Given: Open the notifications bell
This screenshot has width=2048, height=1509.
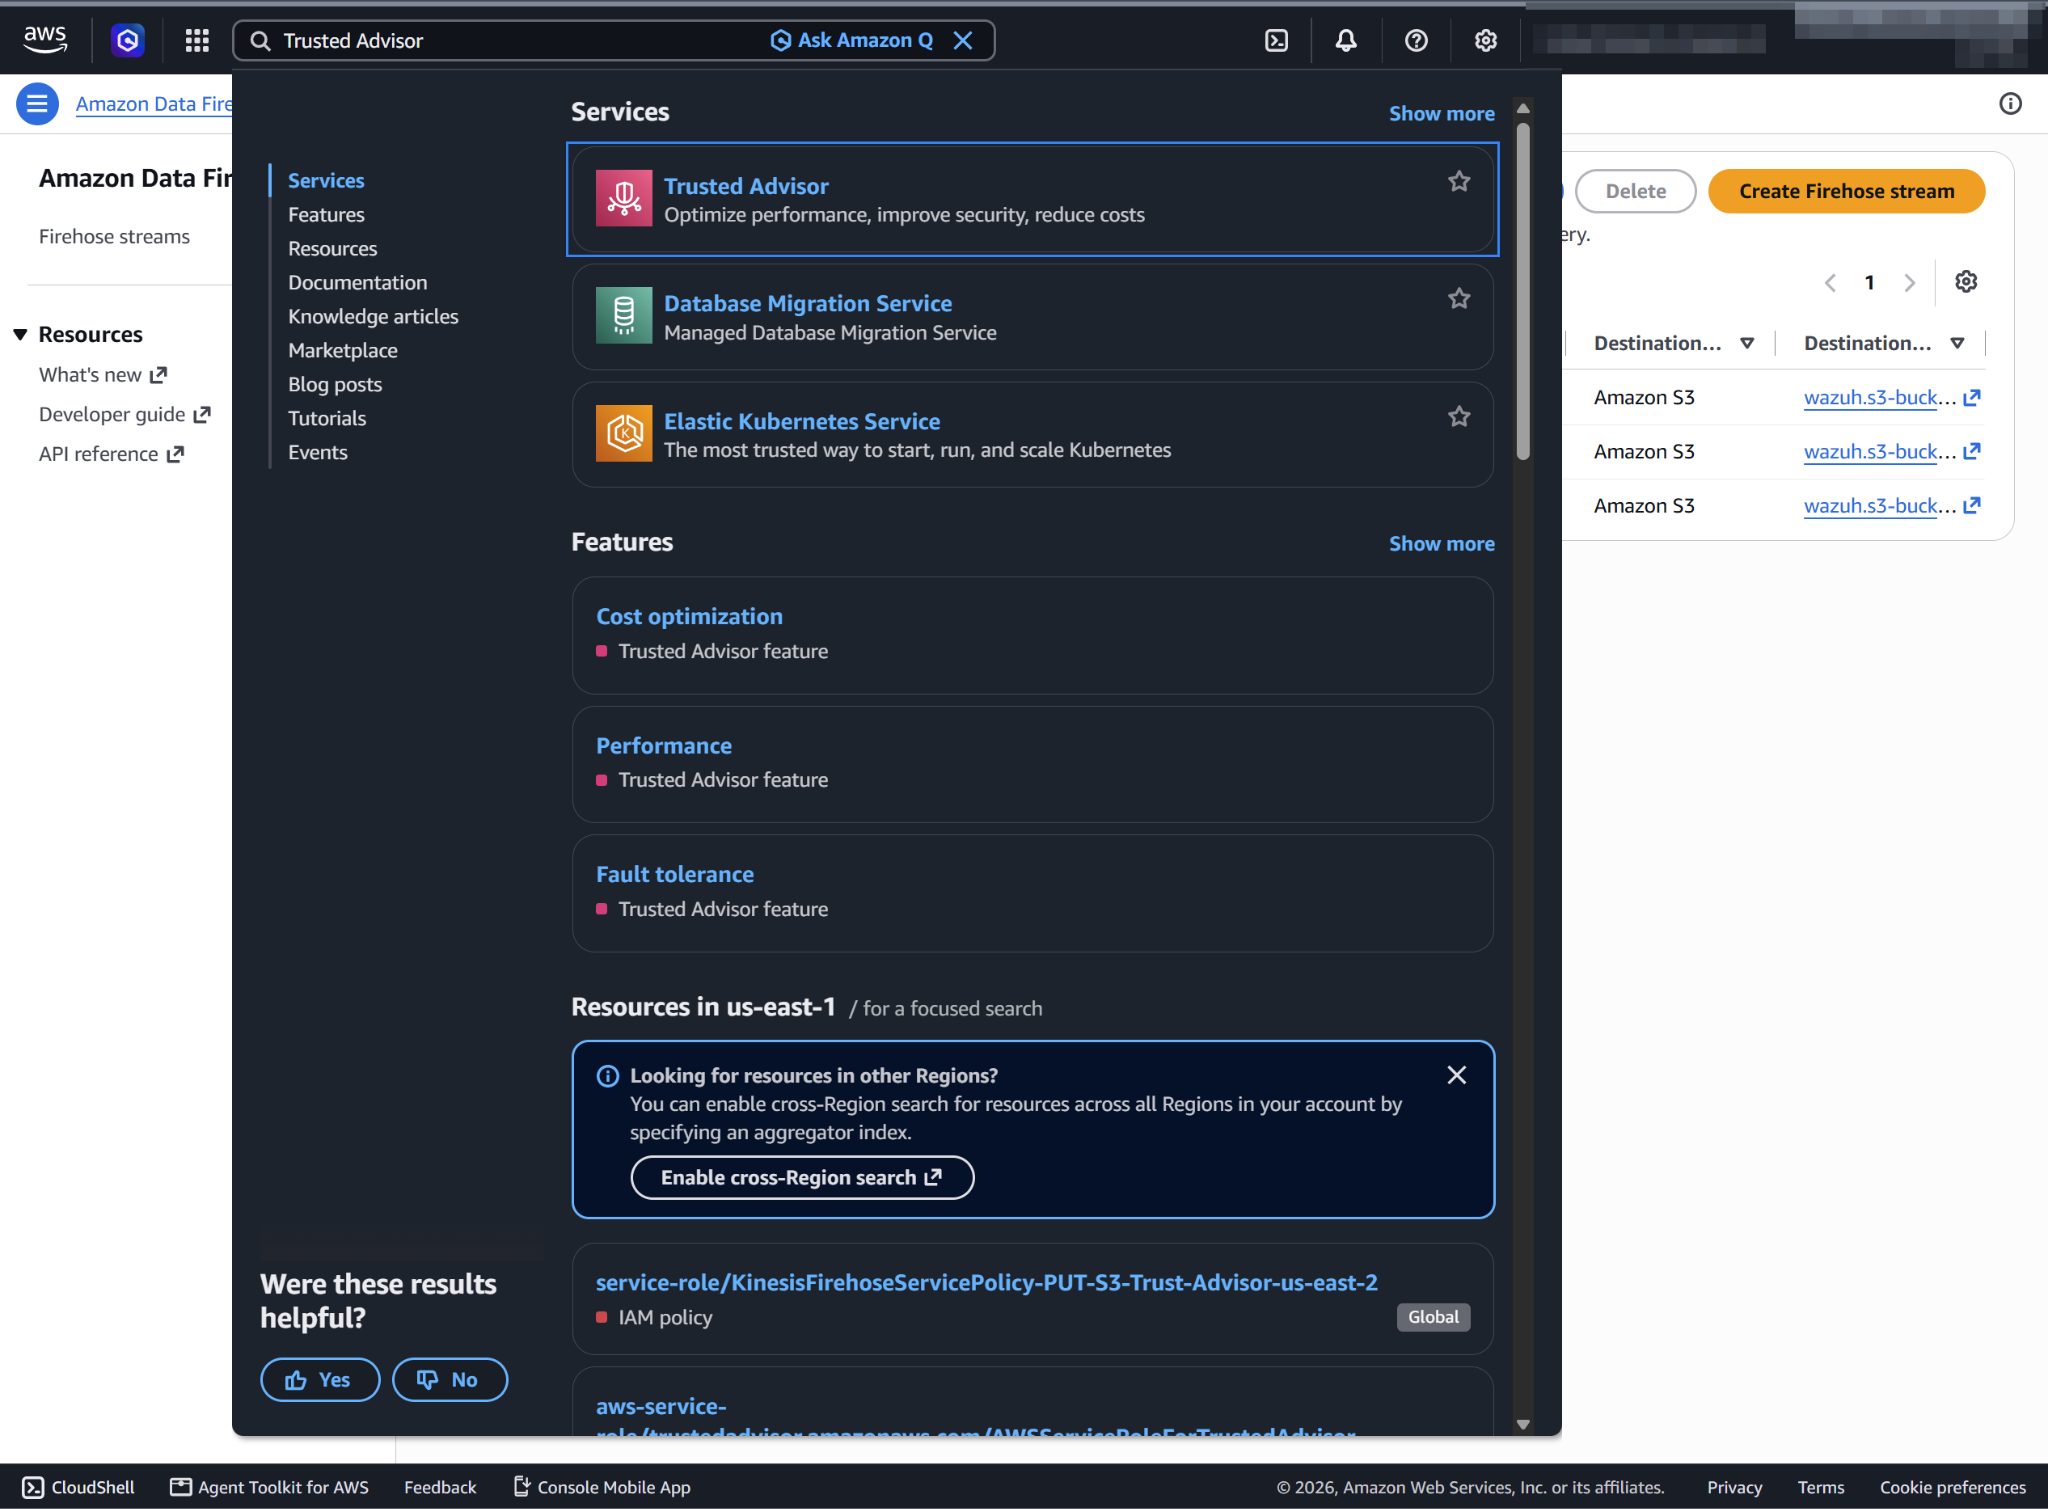Looking at the screenshot, I should pyautogui.click(x=1346, y=40).
